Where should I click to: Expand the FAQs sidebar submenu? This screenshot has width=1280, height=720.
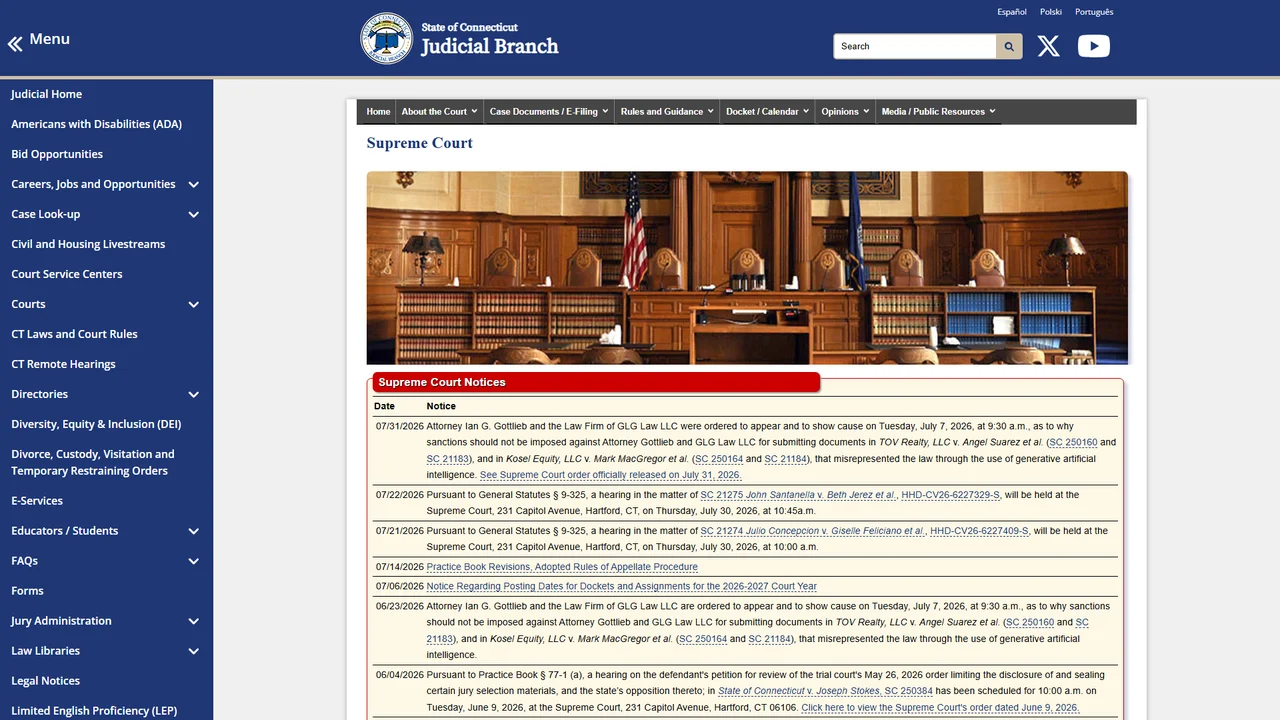pyautogui.click(x=194, y=561)
